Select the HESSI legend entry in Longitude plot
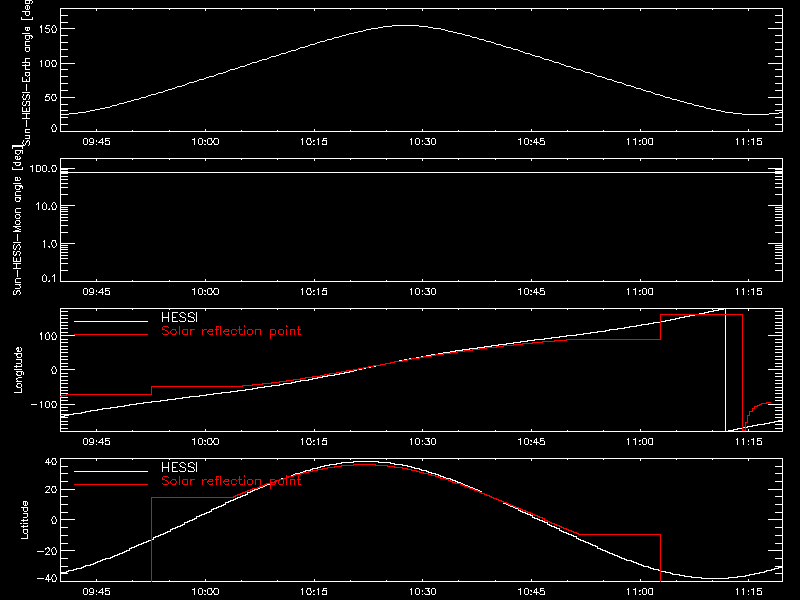This screenshot has width=800, height=600. coord(179,317)
